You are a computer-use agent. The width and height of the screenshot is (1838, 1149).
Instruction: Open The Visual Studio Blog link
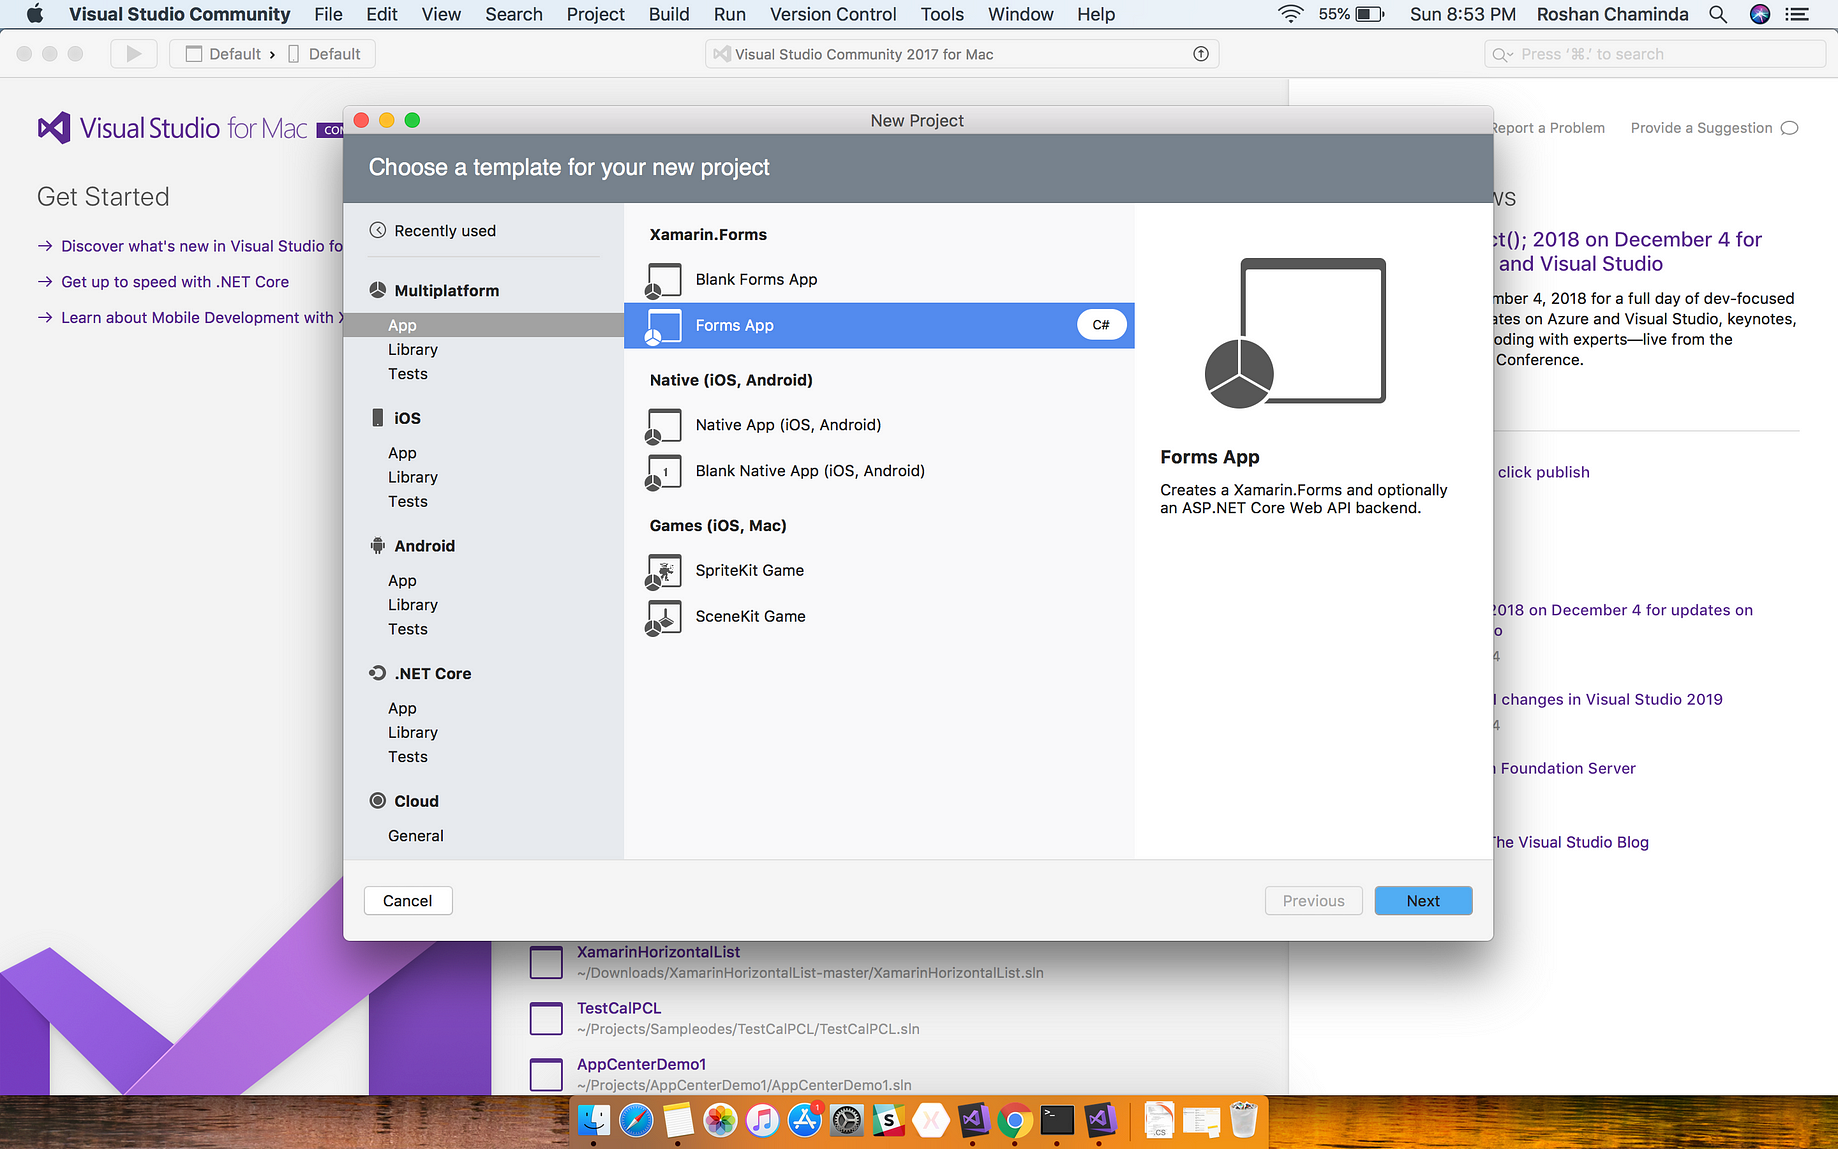pos(1571,842)
